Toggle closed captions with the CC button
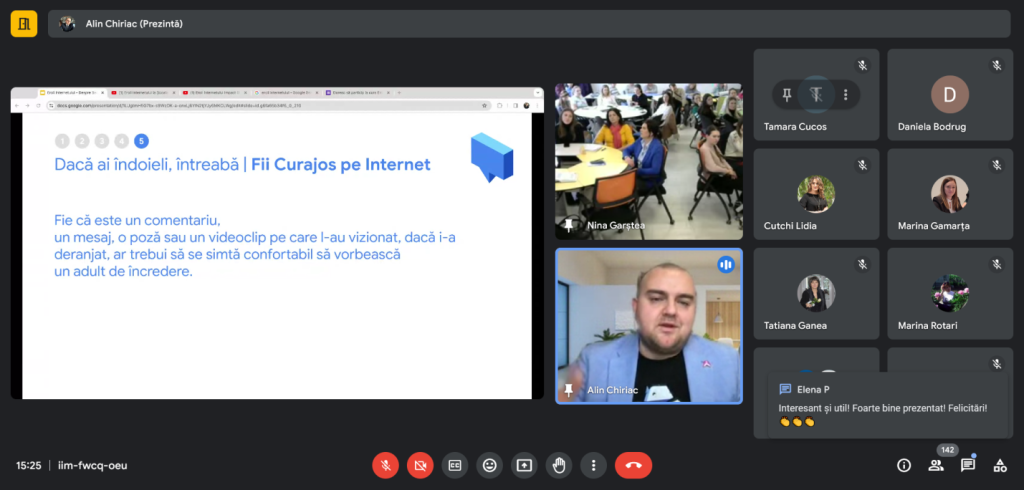Screen dimensions: 1024x490 click(455, 465)
